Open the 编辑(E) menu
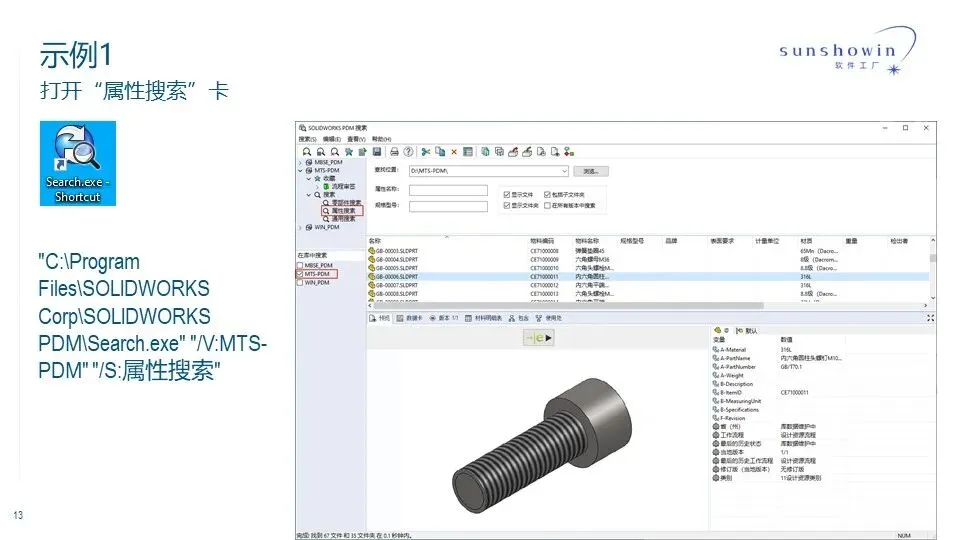The height and width of the screenshot is (540, 960). pyautogui.click(x=332, y=139)
